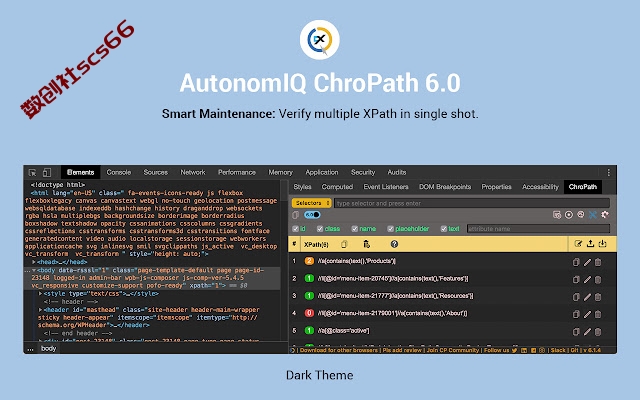The height and width of the screenshot is (400, 640).
Task: Click the Pls add review link
Action: [x=402, y=350]
